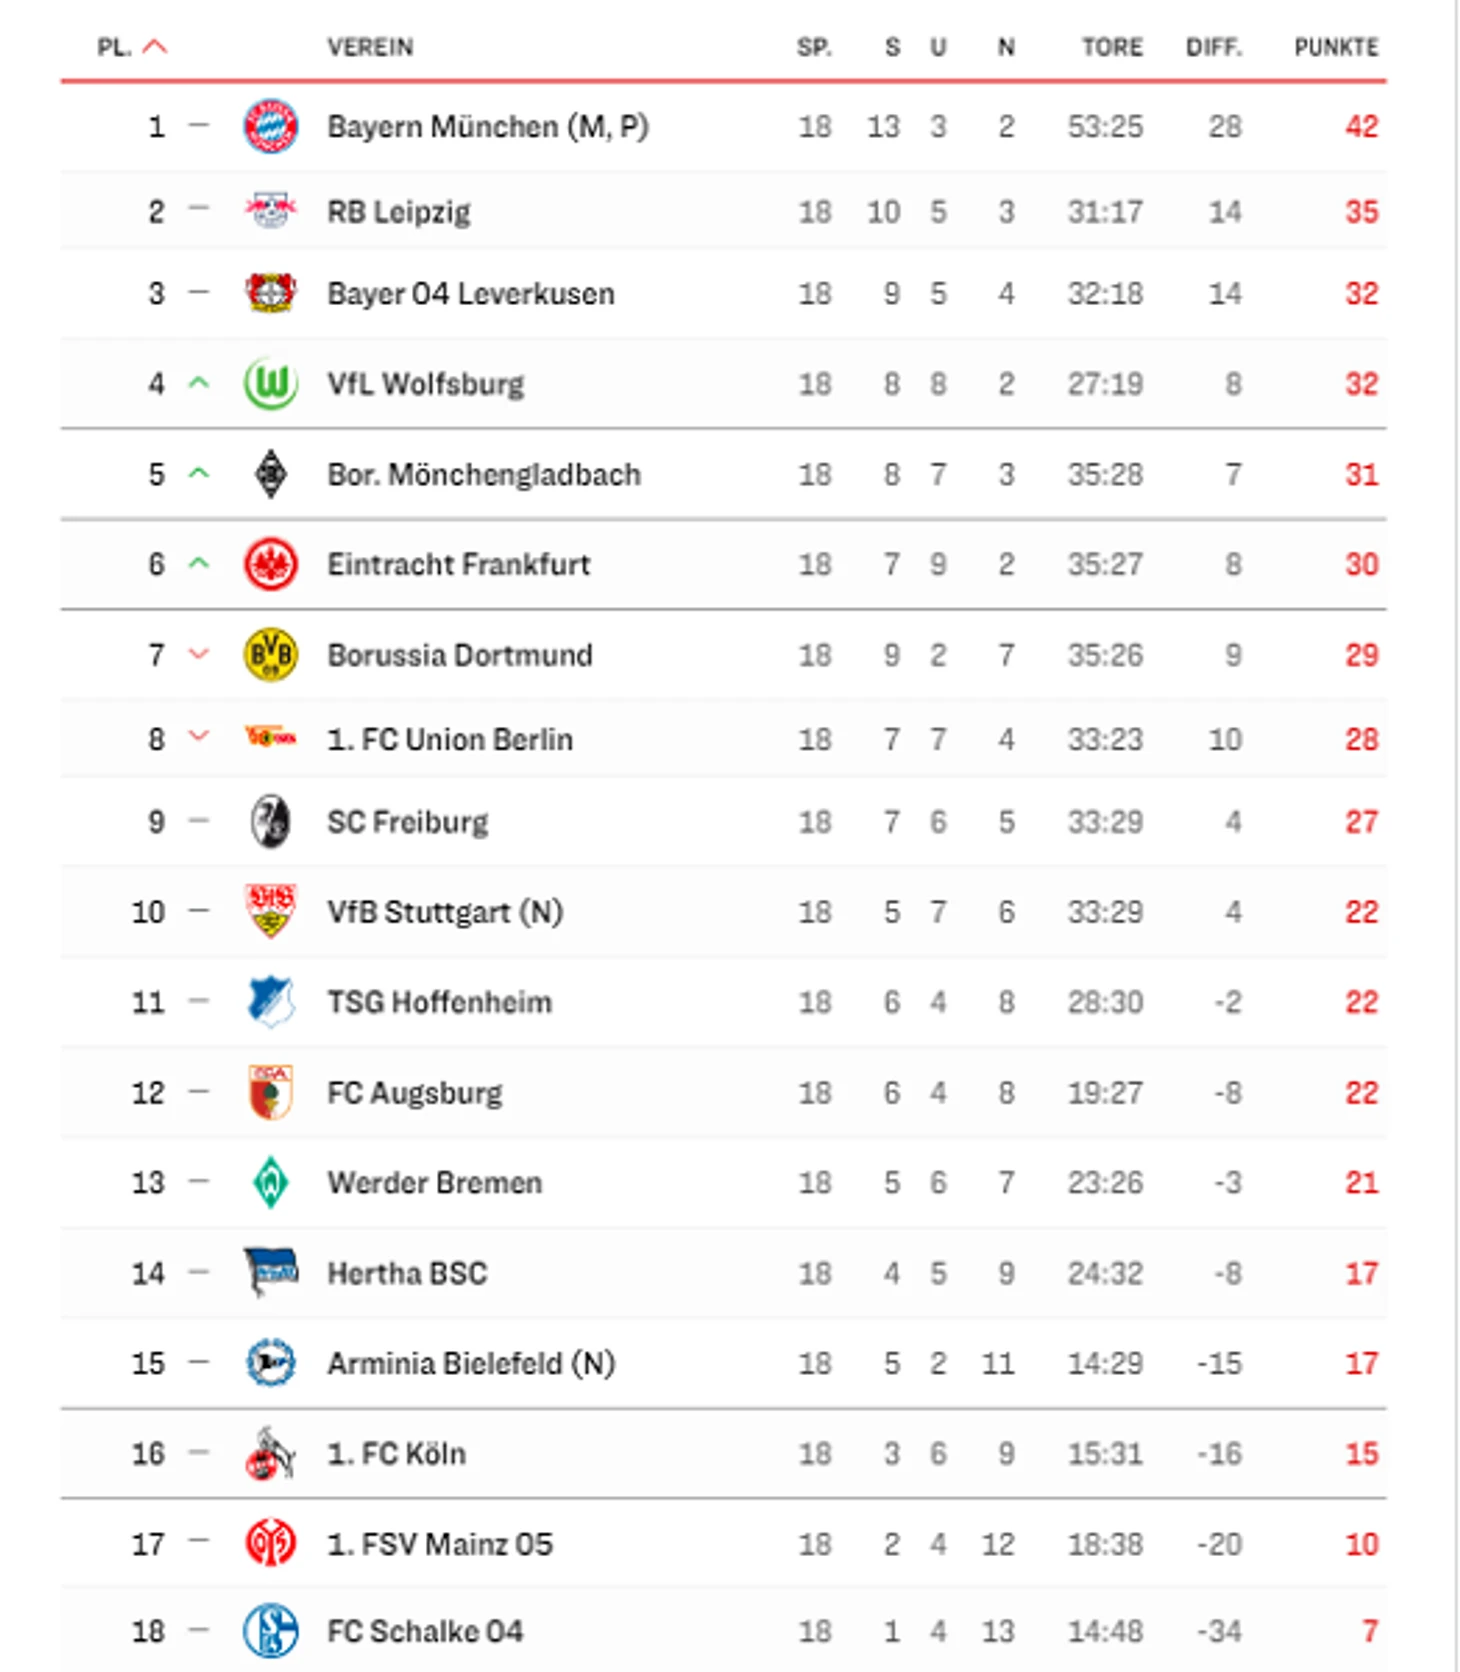
Task: Click the green up arrow beside Wolfsburg
Action: point(200,383)
